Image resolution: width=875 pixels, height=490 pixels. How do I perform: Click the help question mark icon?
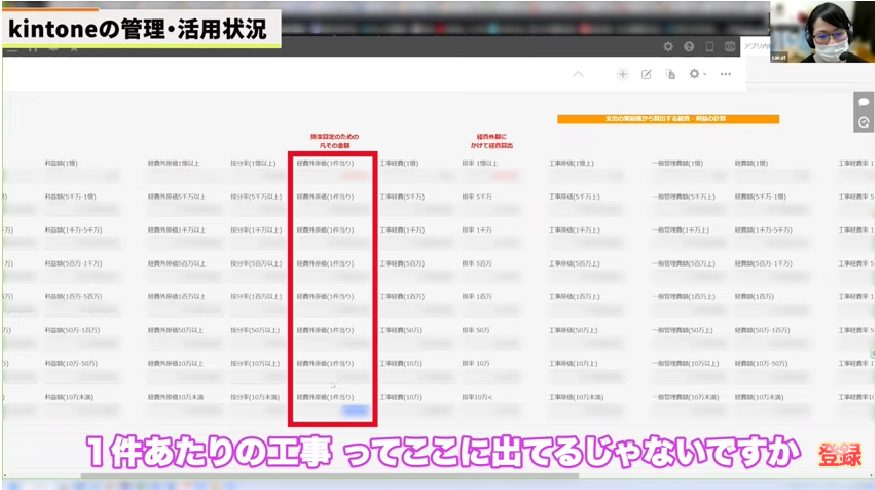click(688, 47)
